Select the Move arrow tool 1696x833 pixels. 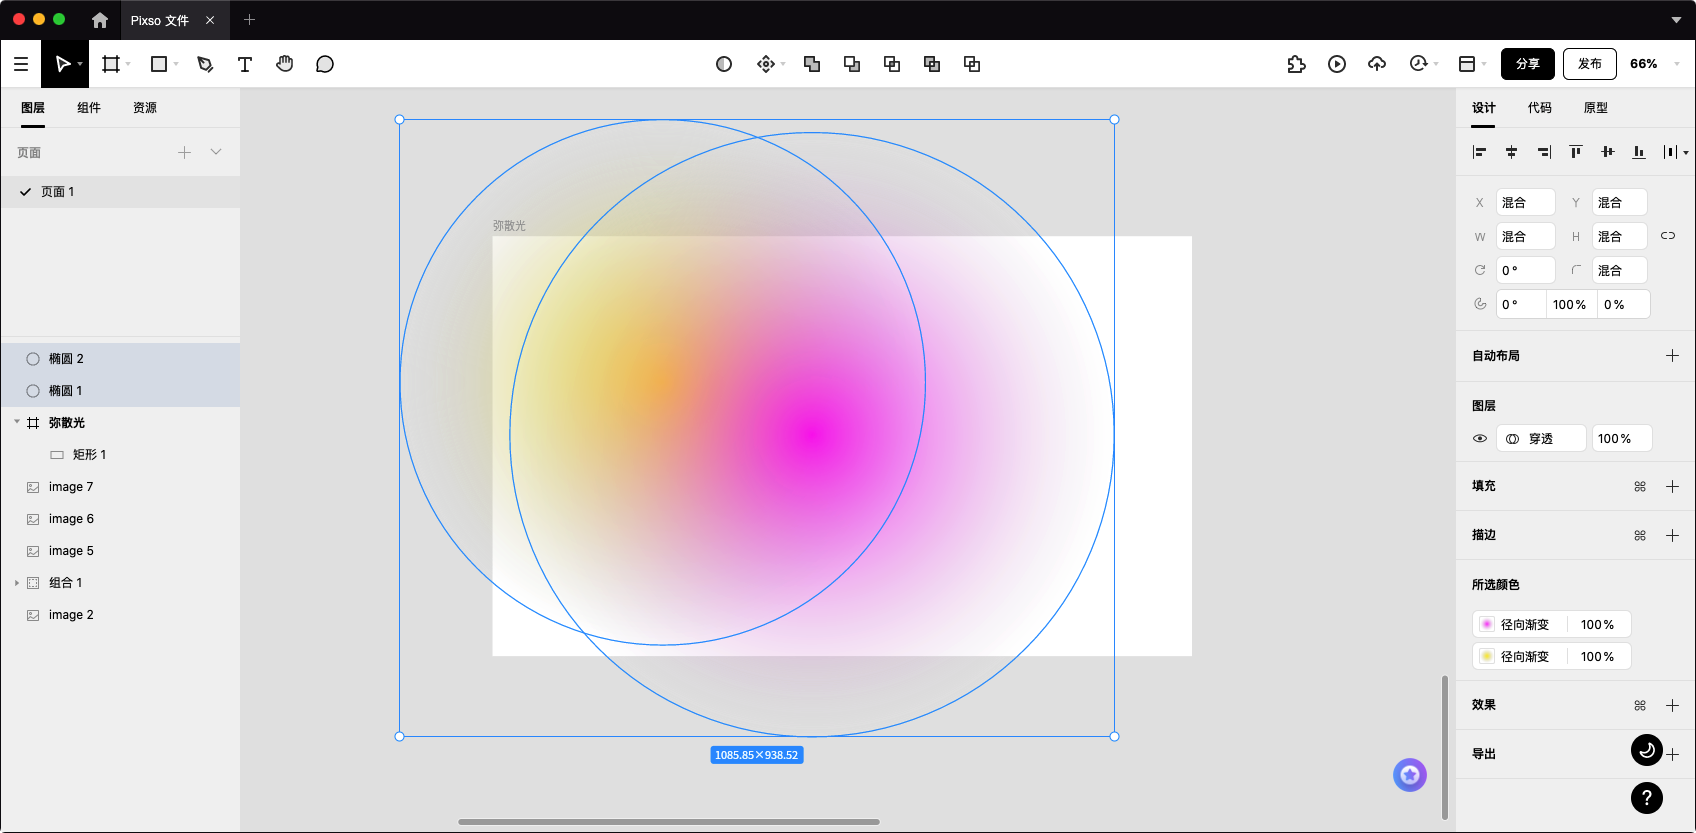point(62,64)
